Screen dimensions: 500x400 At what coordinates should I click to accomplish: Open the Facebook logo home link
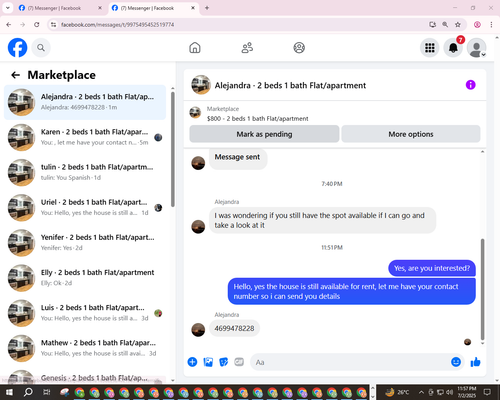pos(17,48)
